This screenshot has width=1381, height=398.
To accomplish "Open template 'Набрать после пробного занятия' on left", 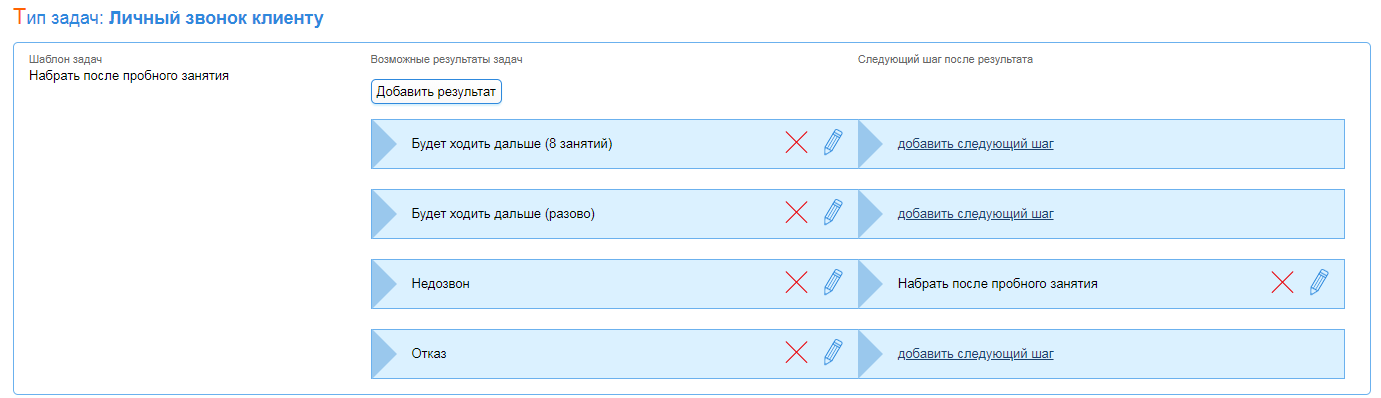I will click(x=129, y=75).
